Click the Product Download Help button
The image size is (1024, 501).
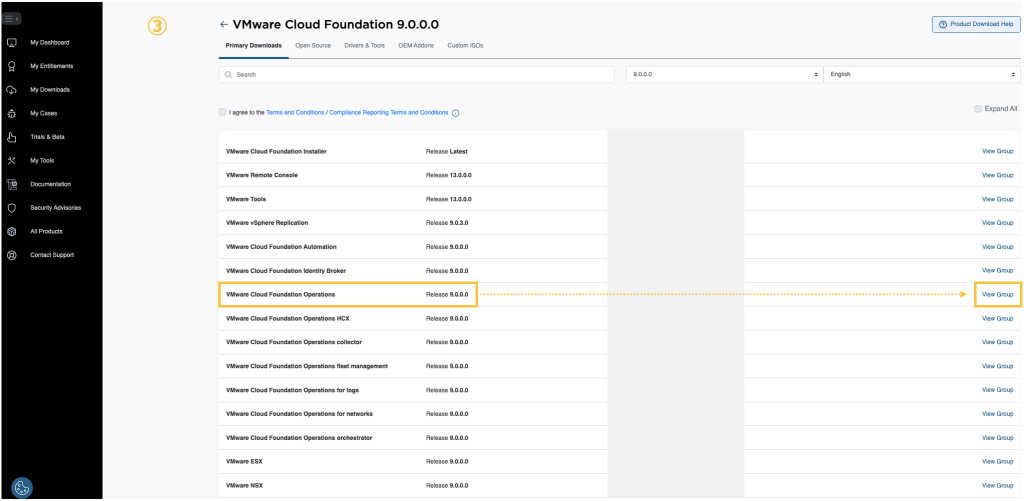[976, 24]
